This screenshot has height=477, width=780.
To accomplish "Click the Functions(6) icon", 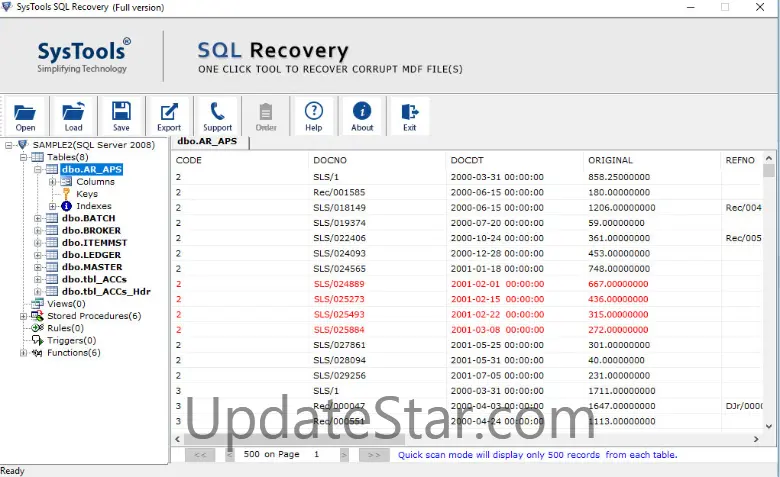I will tap(37, 353).
